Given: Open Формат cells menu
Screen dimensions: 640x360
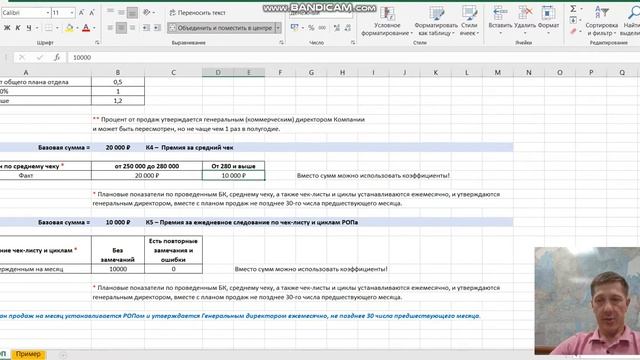Looking at the screenshot, I should coord(548,20).
